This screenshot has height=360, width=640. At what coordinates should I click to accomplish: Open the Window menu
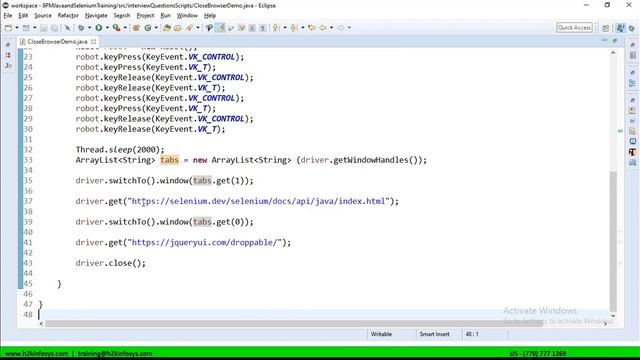pyautogui.click(x=187, y=16)
